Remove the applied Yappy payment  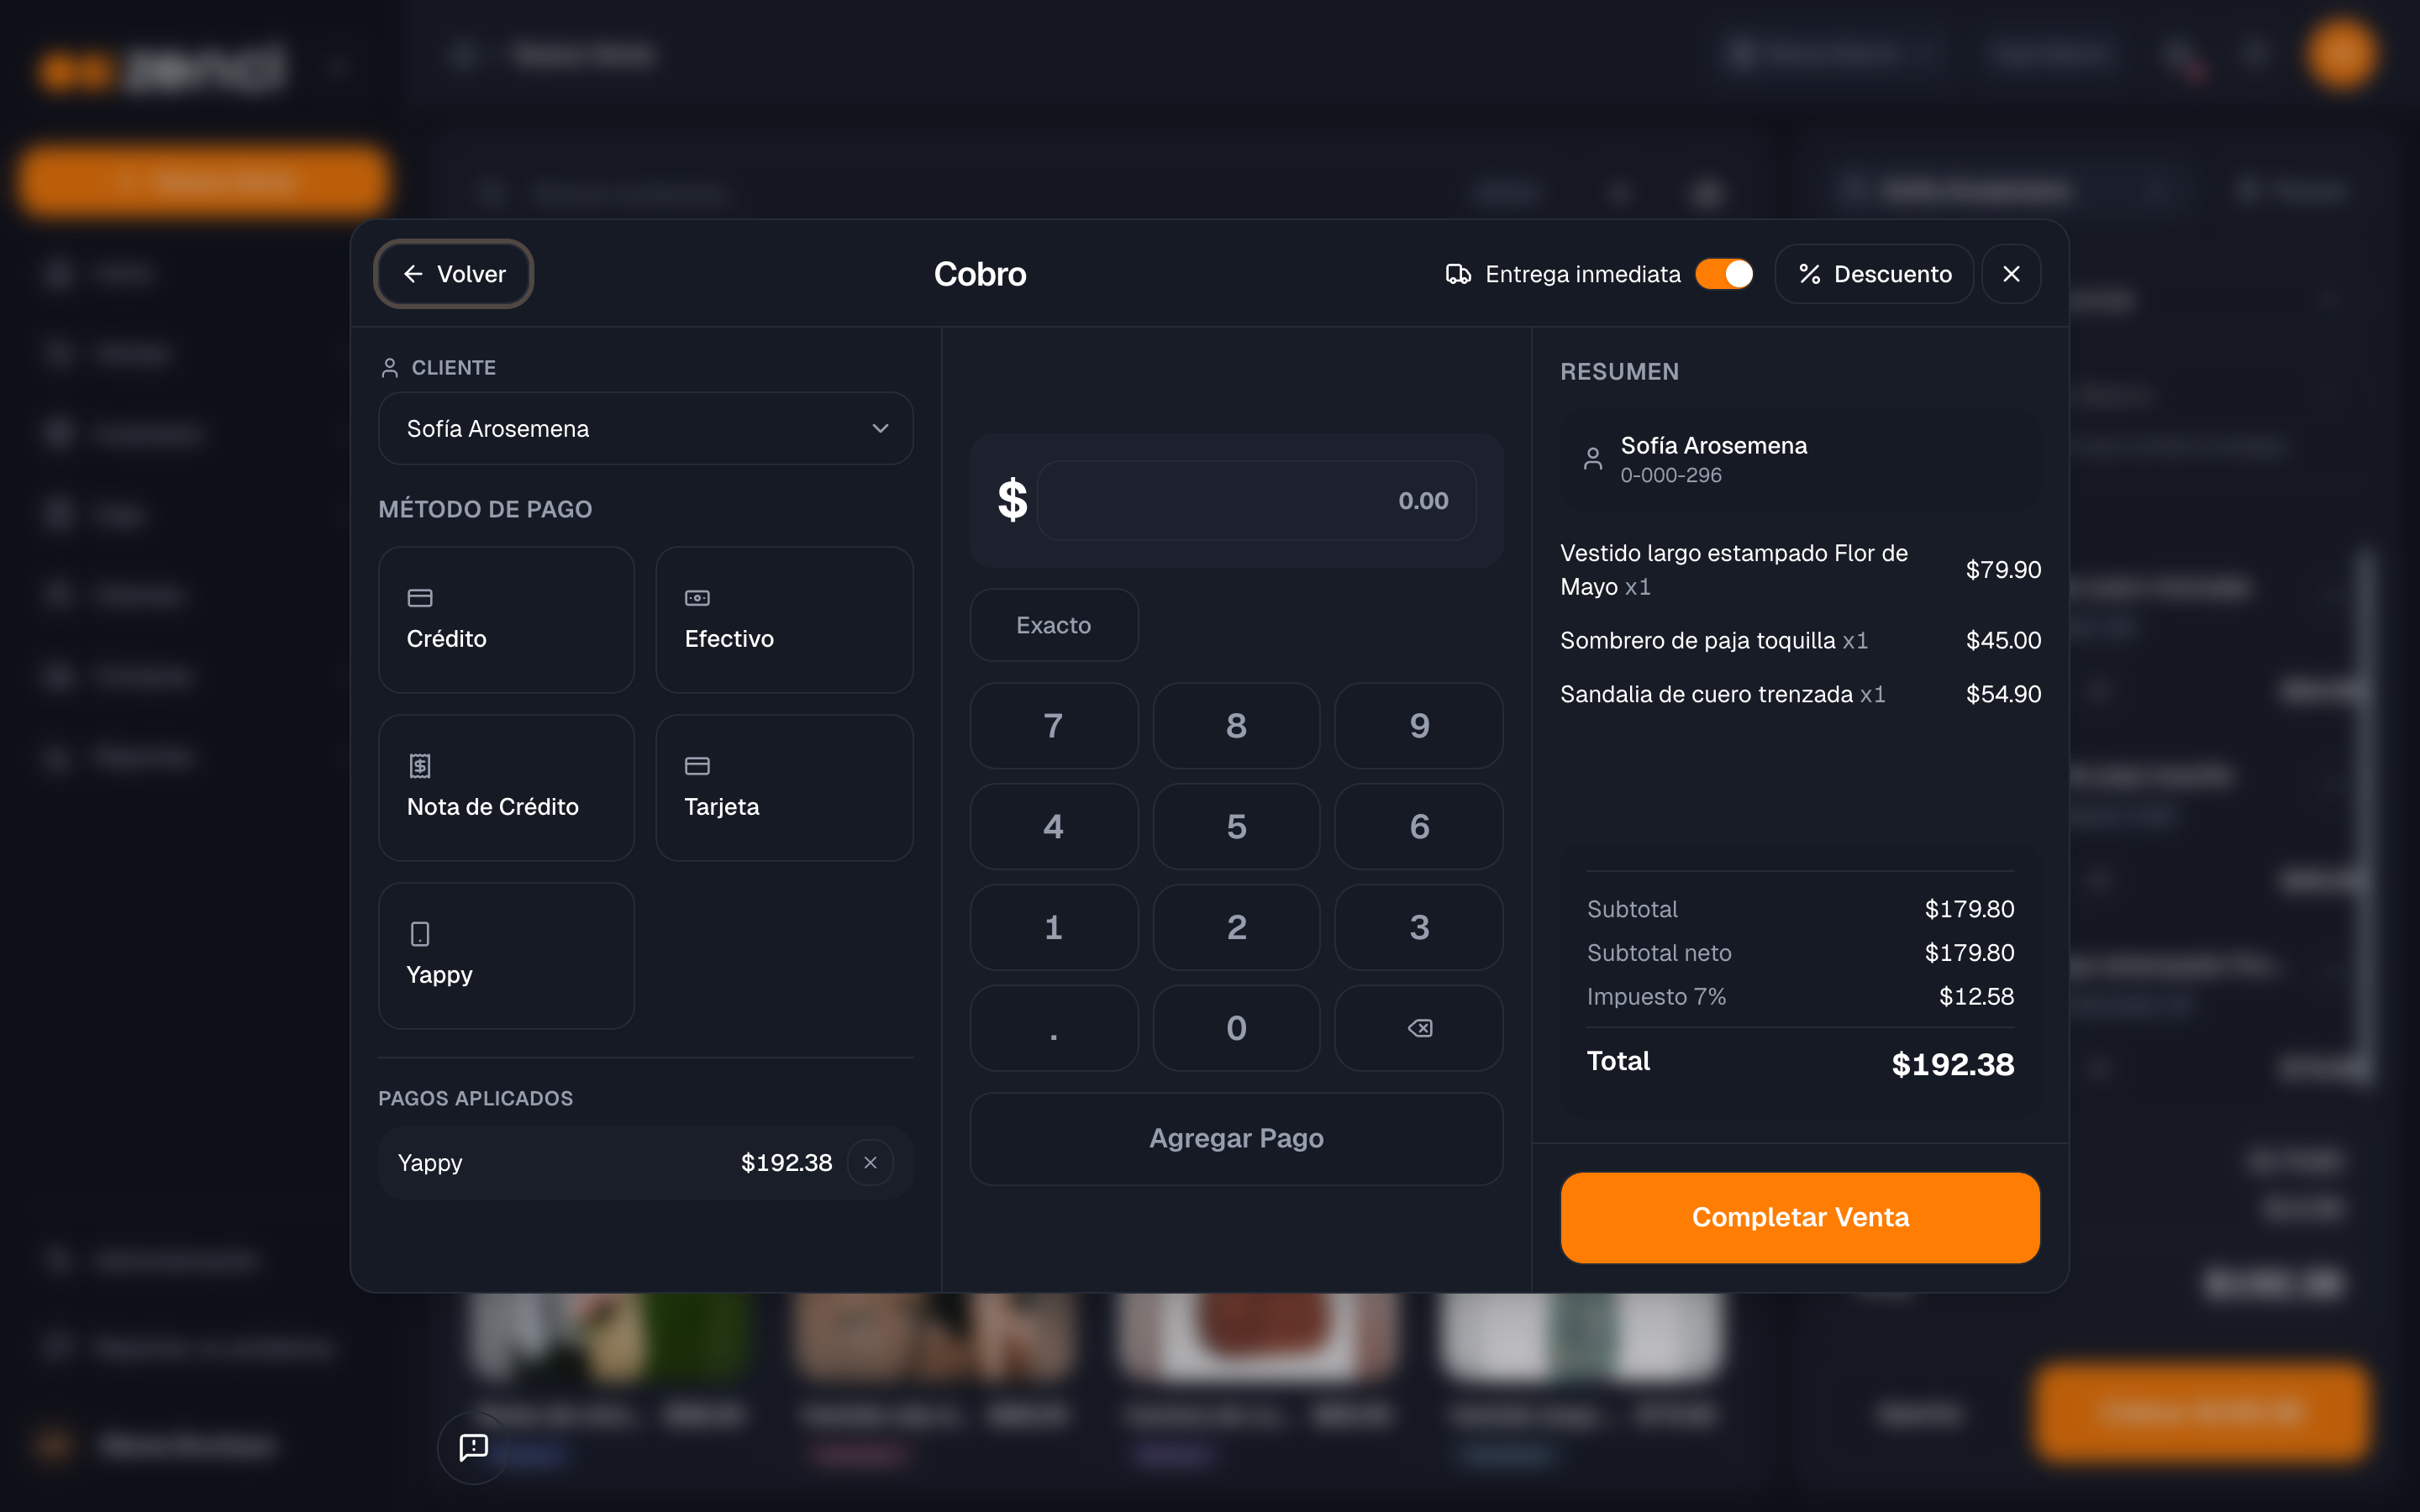(870, 1163)
